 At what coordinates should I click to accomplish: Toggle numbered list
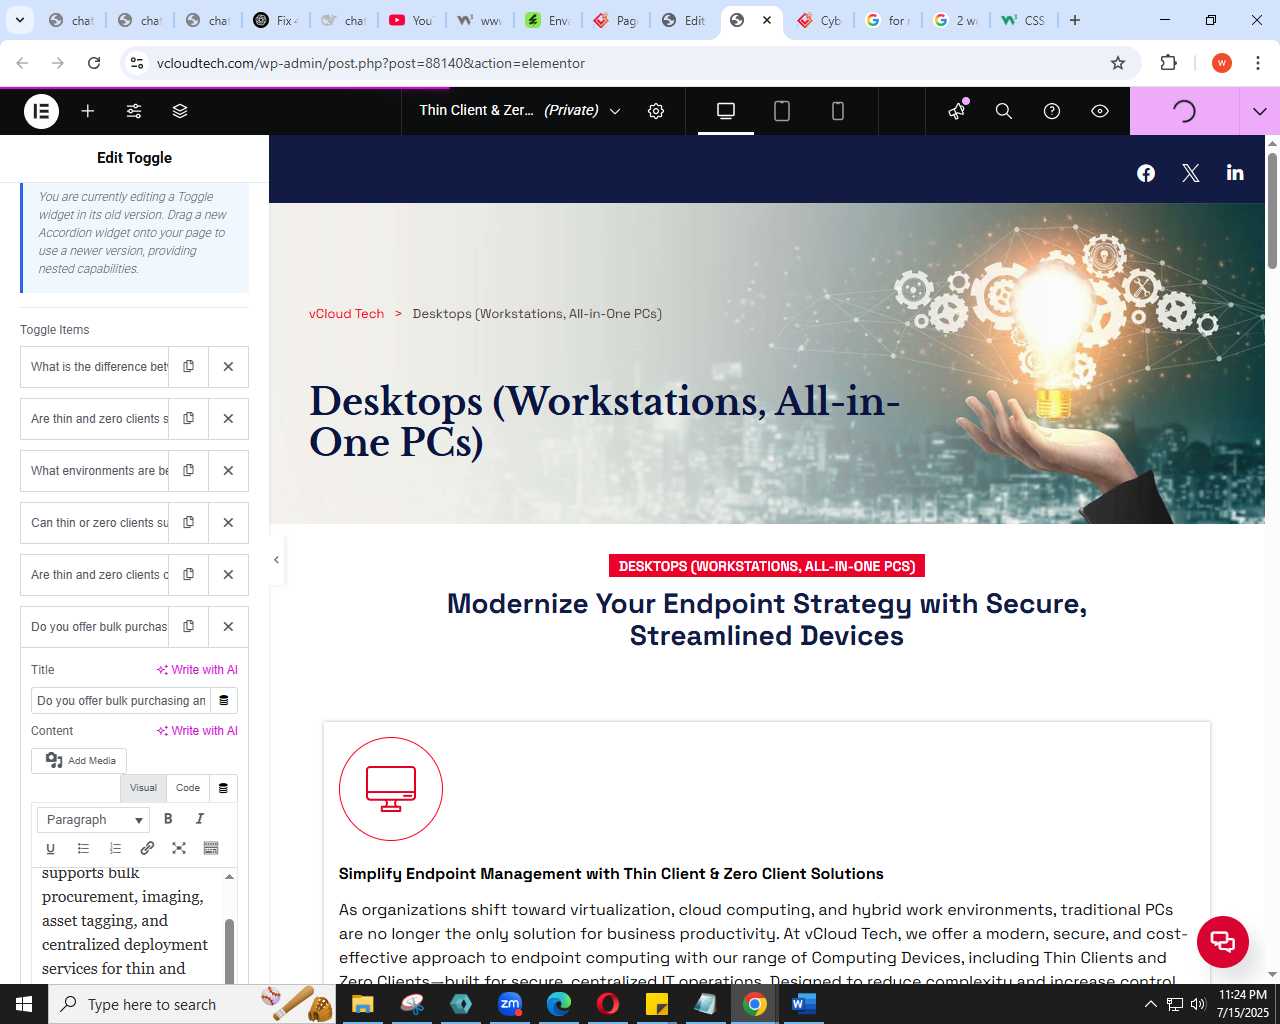[115, 848]
